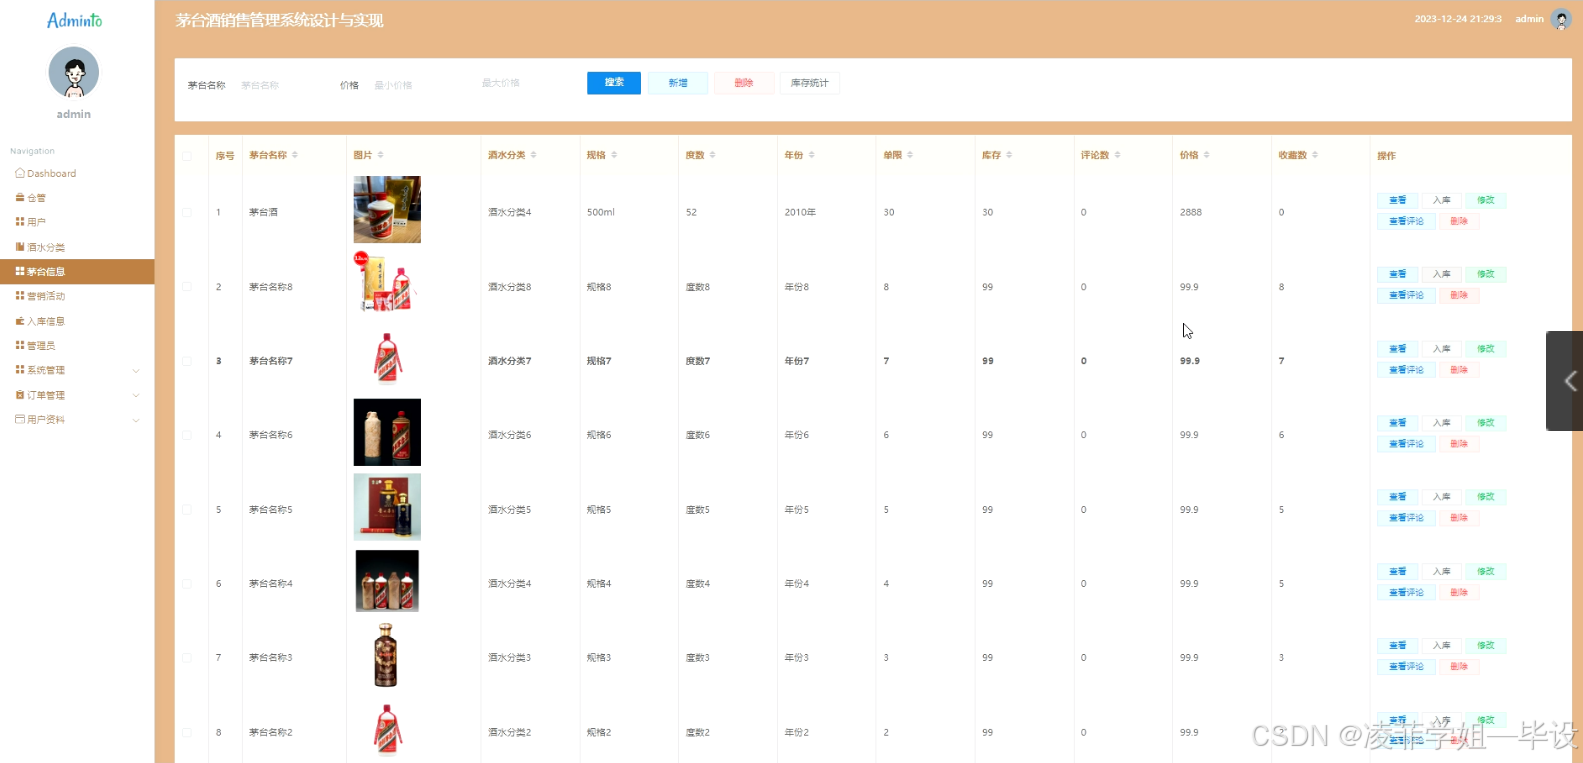Click the 新增 add button

(x=678, y=83)
